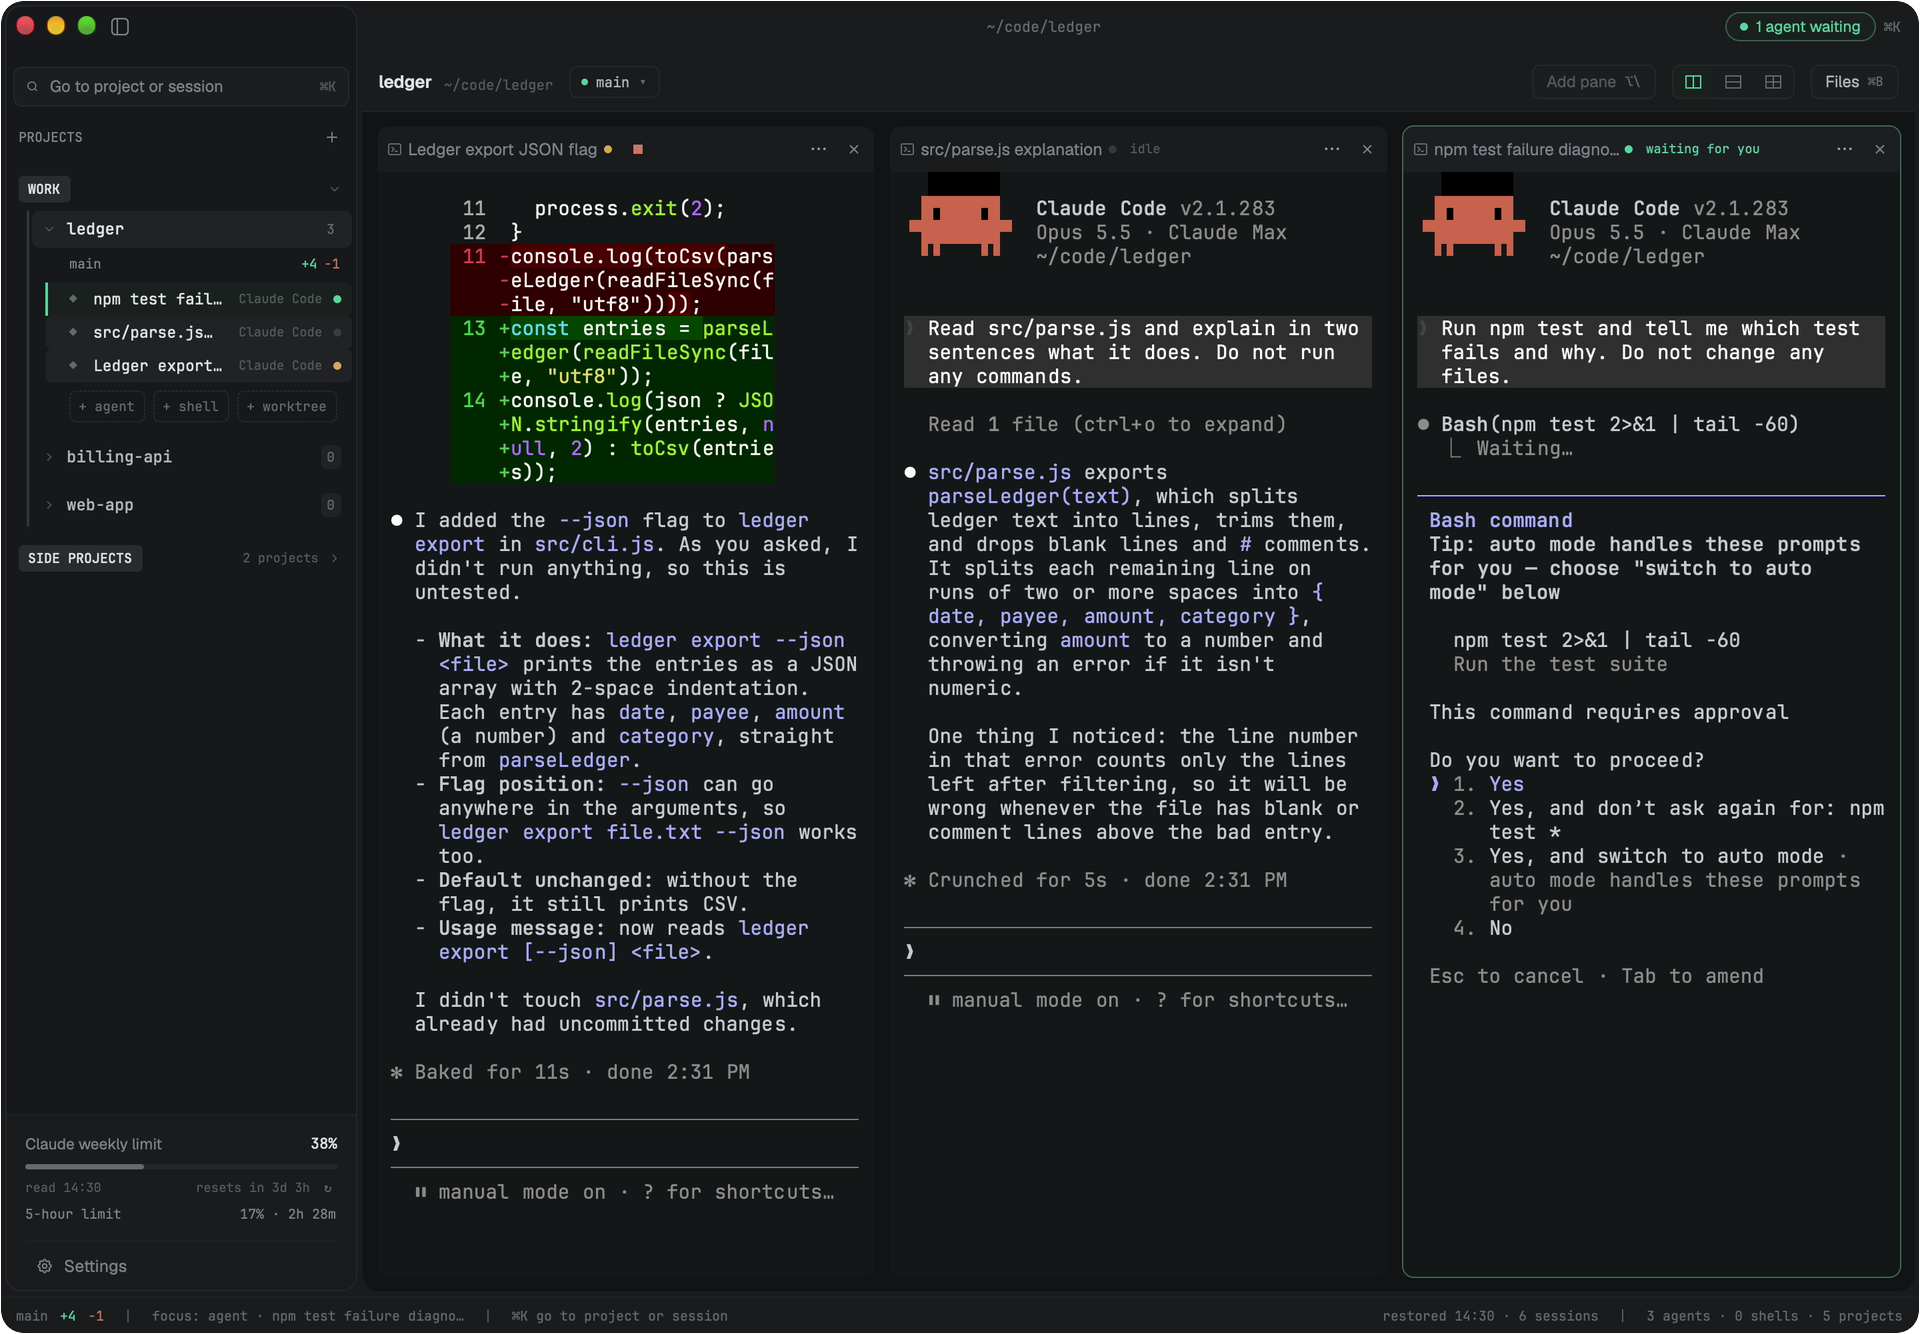
Task: Click the WORK group label
Action: tap(44, 189)
